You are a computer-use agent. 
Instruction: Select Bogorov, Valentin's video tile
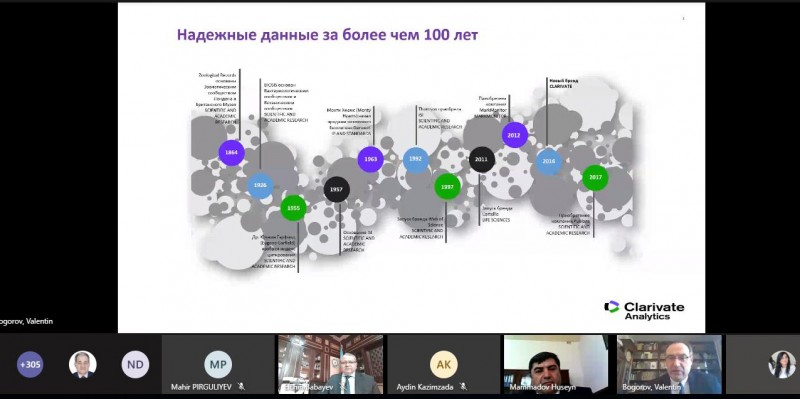[669, 364]
